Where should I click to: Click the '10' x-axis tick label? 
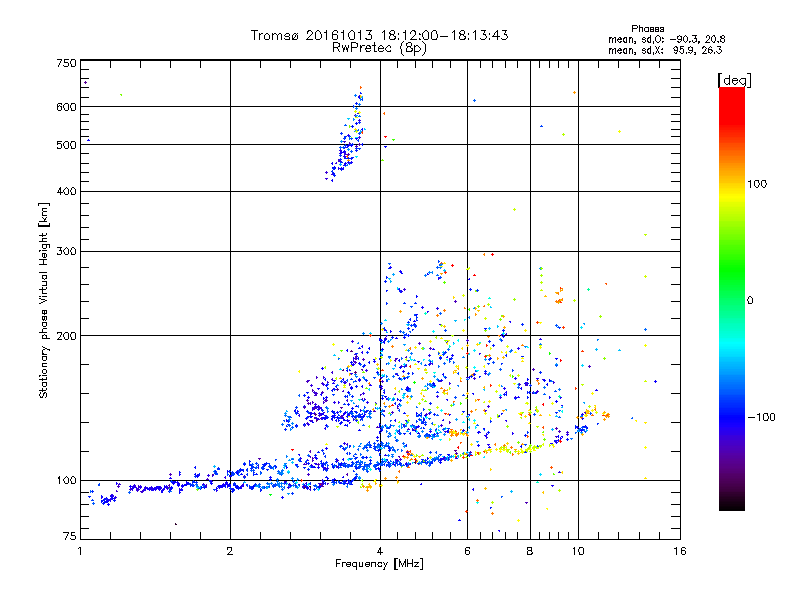578,551
